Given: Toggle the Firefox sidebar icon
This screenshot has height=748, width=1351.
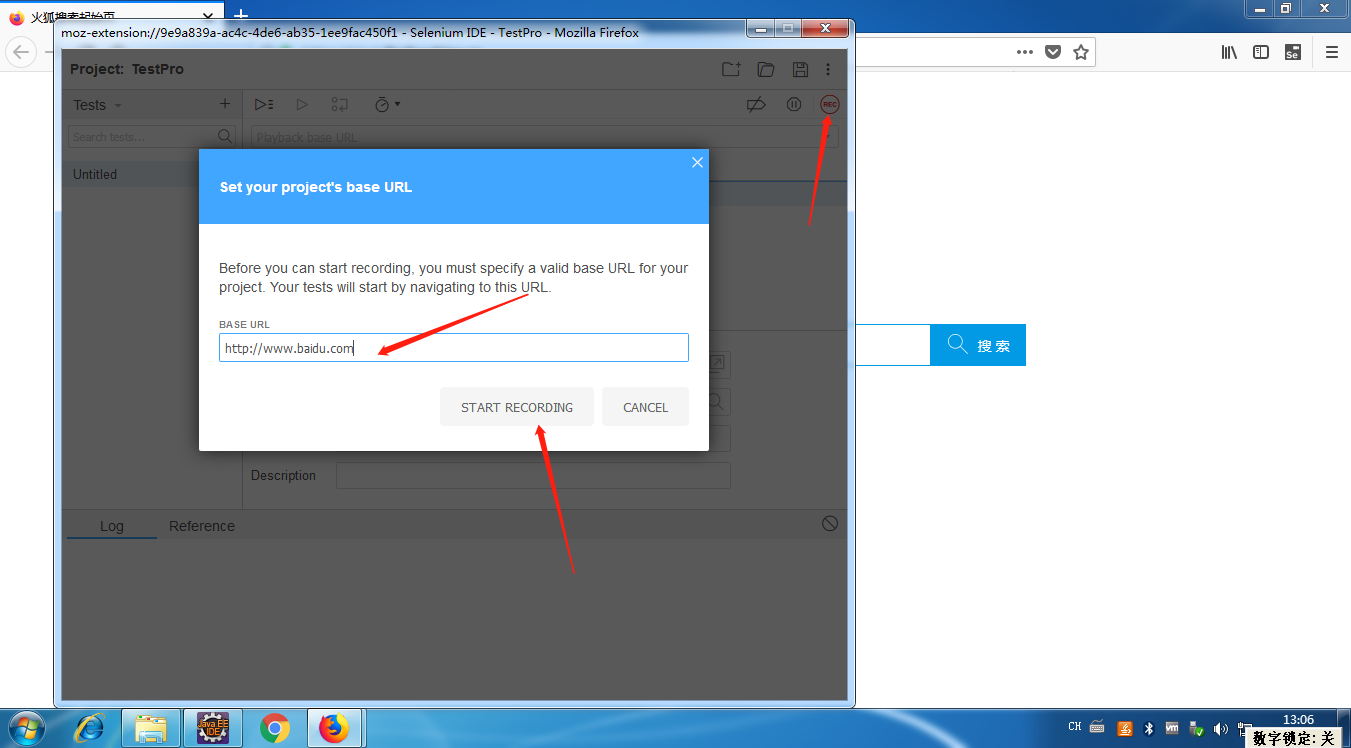Looking at the screenshot, I should (x=1261, y=52).
